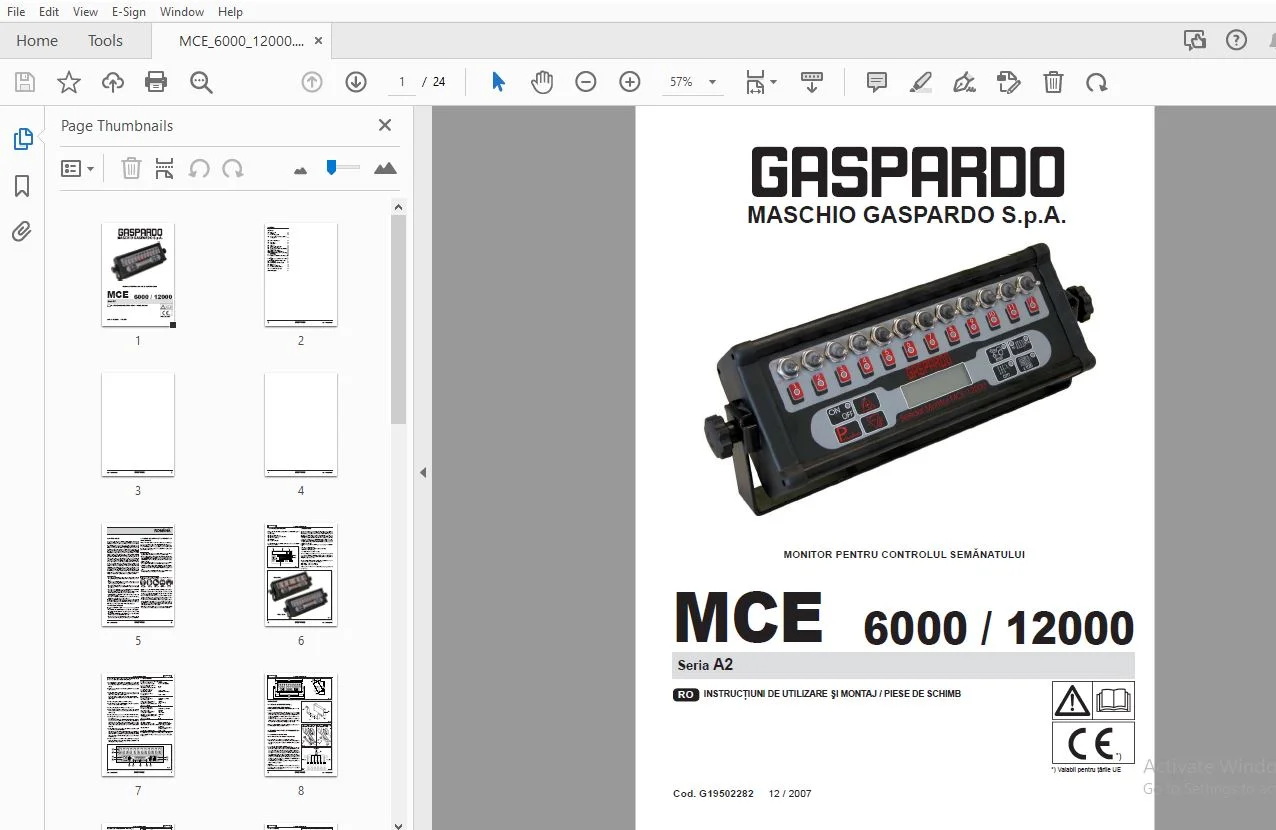Click the Save file icon
Viewport: 1276px width, 830px height.
(x=25, y=82)
